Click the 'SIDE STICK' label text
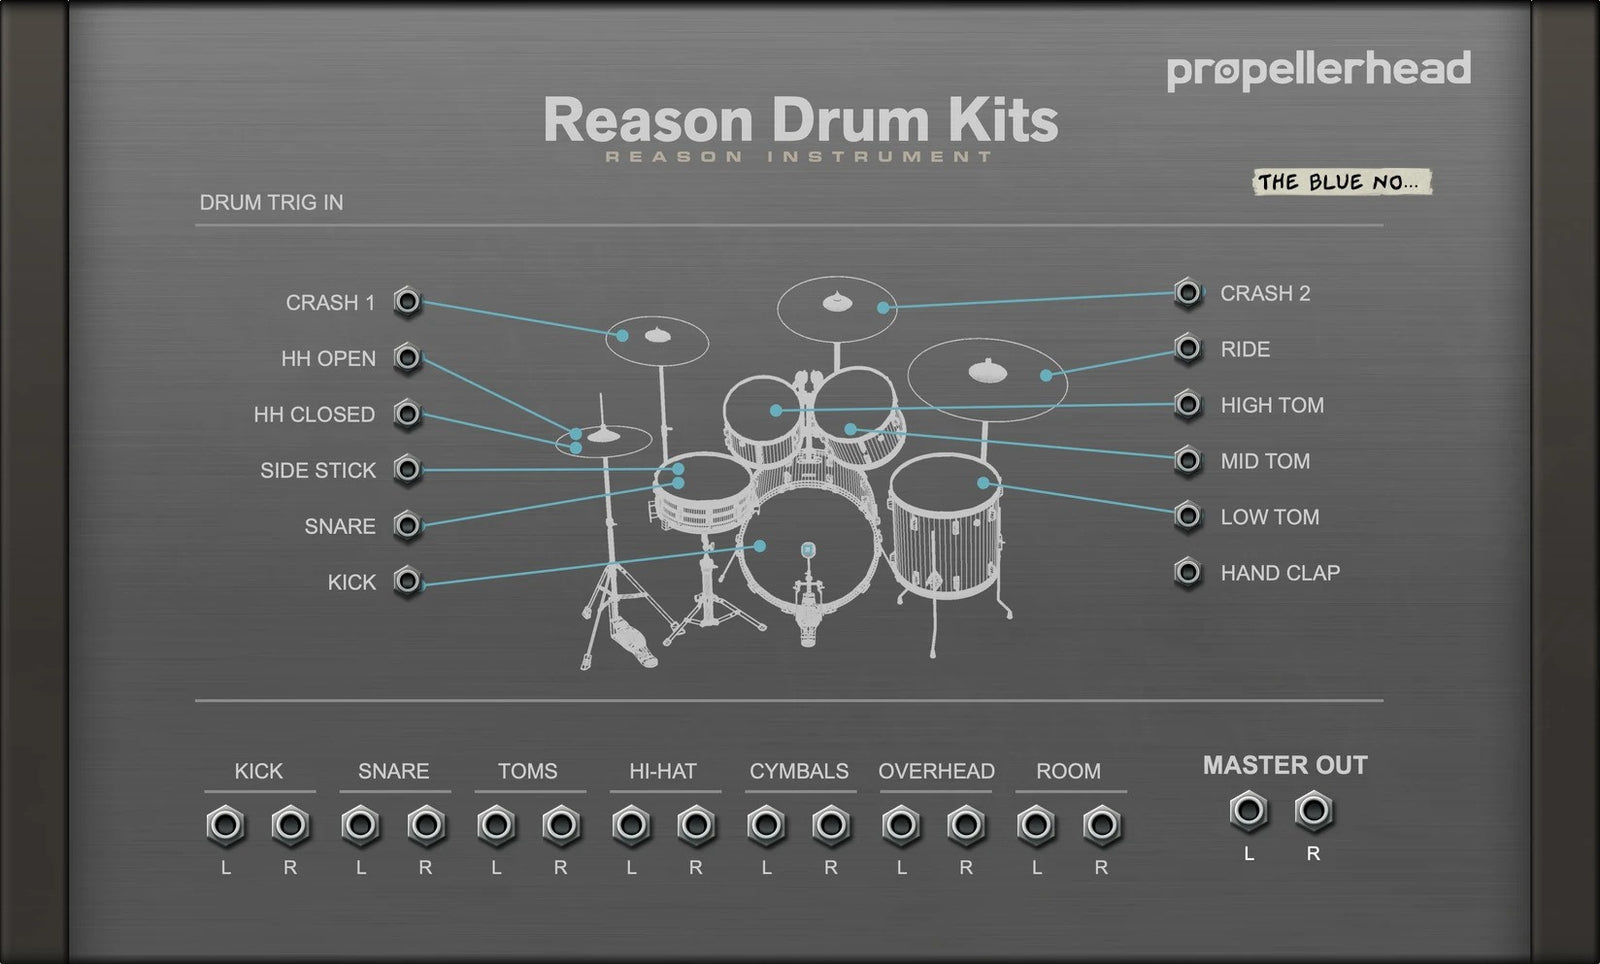Image resolution: width=1600 pixels, height=964 pixels. [318, 470]
